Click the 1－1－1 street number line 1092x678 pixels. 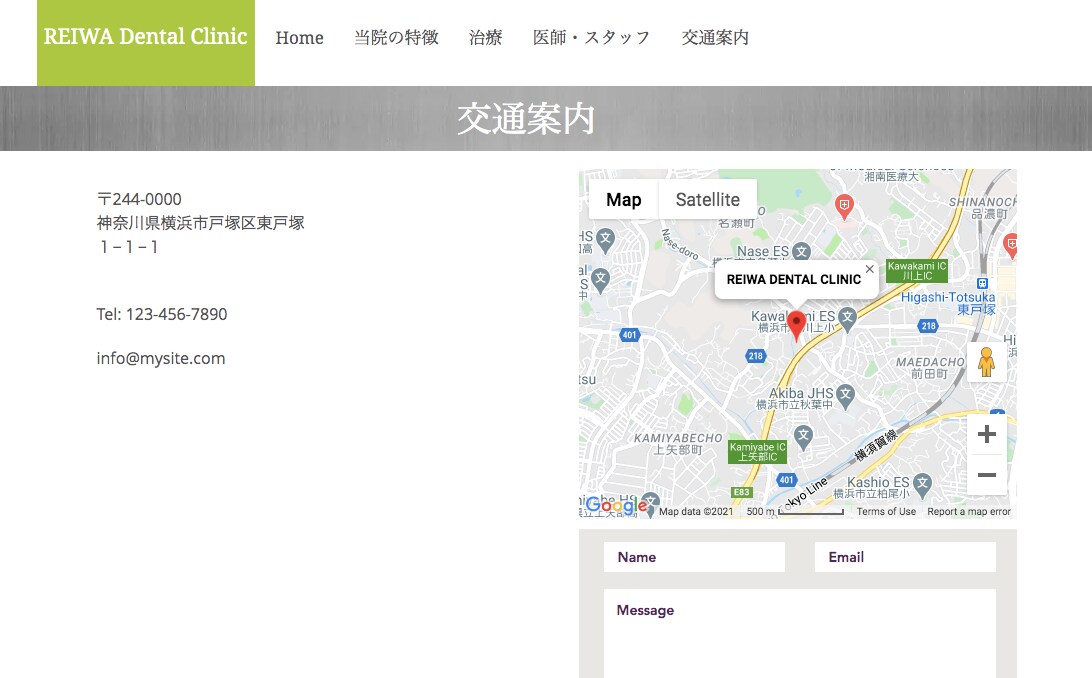(x=129, y=247)
